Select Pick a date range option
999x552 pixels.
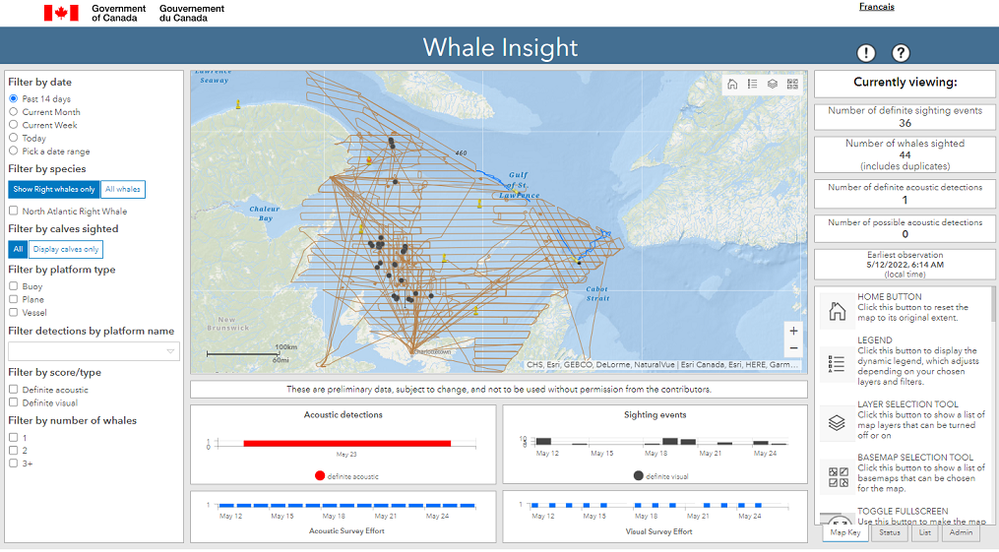tap(13, 151)
